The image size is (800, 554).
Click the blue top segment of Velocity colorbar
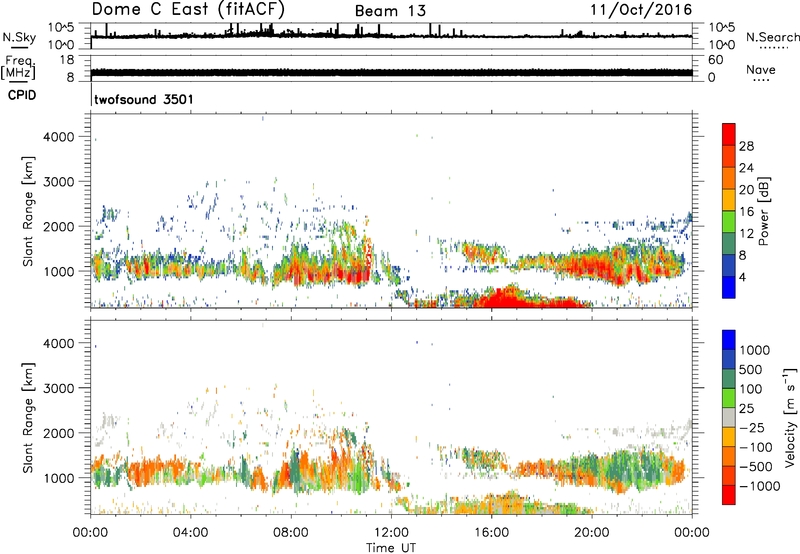click(x=729, y=340)
